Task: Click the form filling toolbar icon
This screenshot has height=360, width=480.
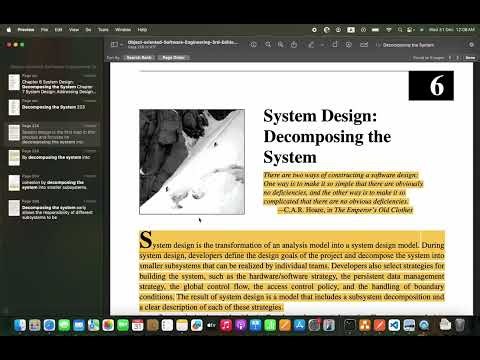Action: tap(364, 44)
